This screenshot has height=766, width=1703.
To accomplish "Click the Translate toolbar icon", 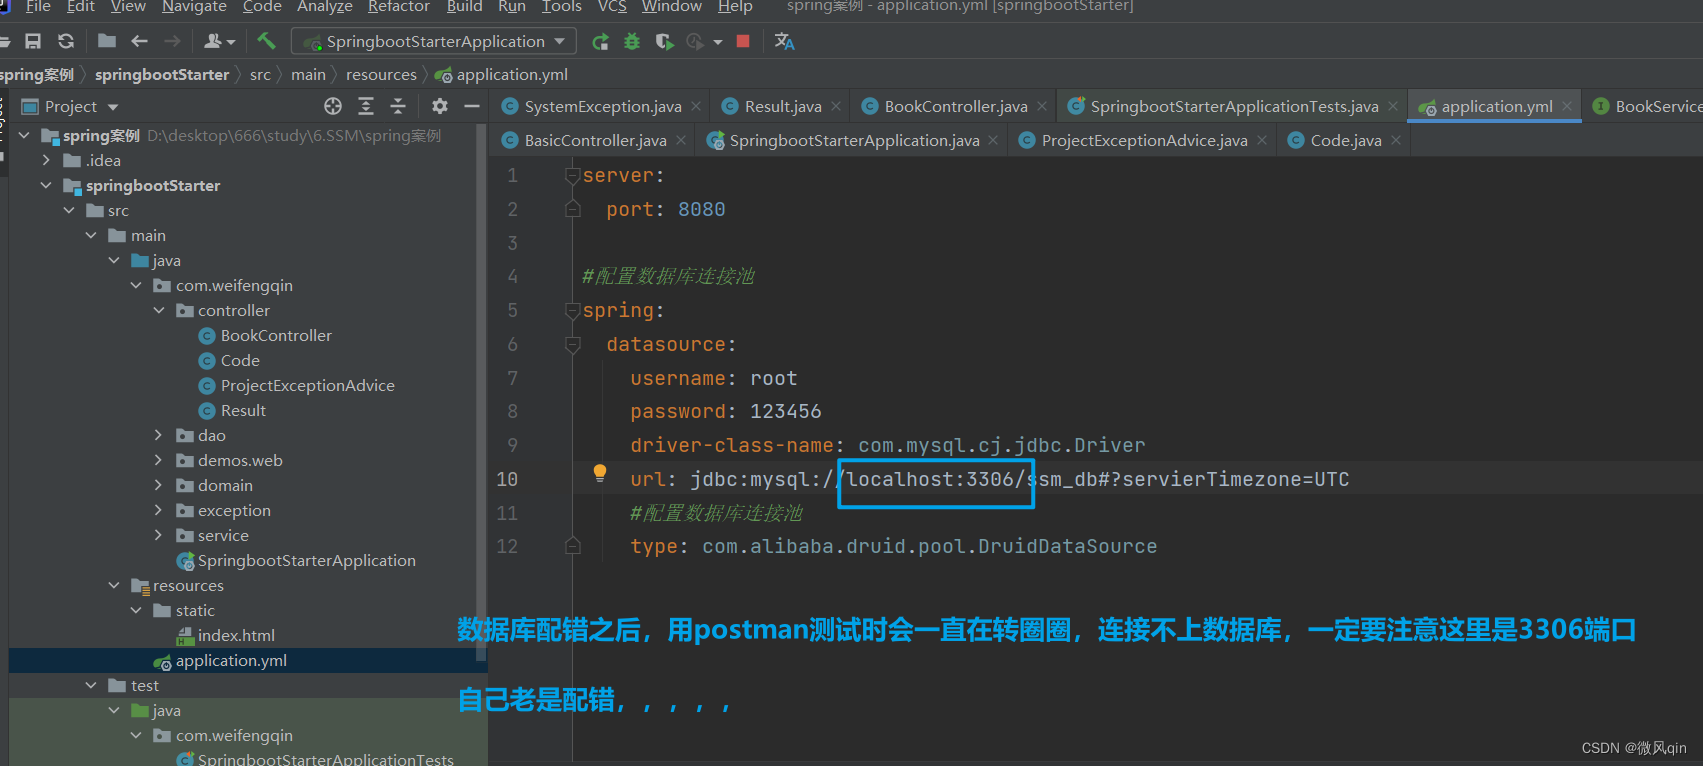I will [785, 41].
